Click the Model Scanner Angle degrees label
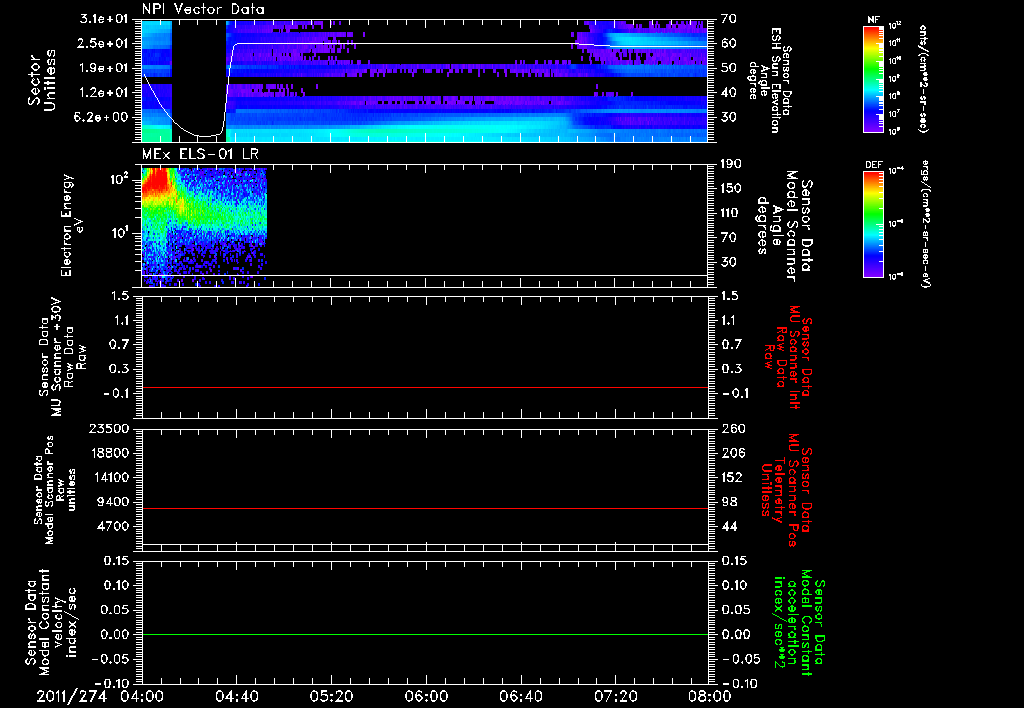This screenshot has width=1024, height=708. click(x=784, y=226)
